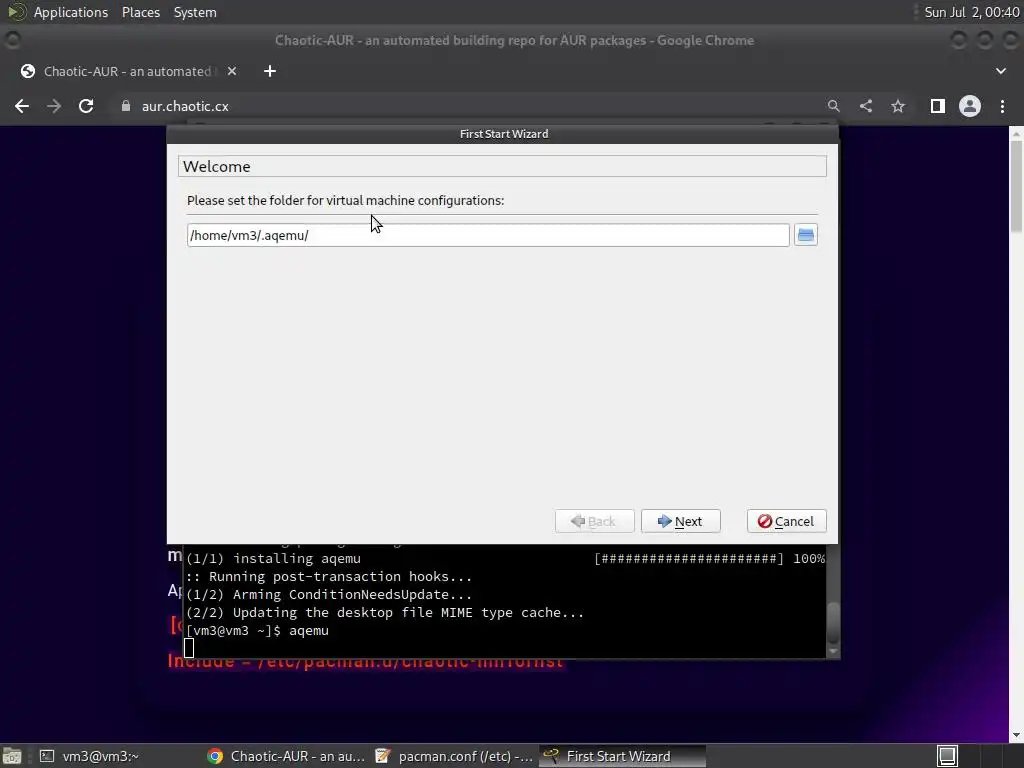Click the clock showing Sun Jul 2
Viewport: 1024px width, 768px height.
(x=971, y=12)
